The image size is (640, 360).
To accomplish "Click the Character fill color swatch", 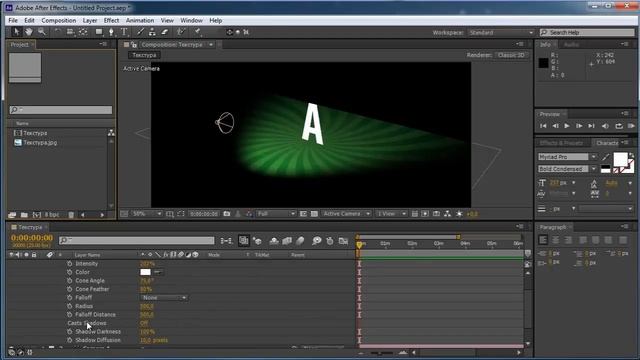I will pos(620,159).
